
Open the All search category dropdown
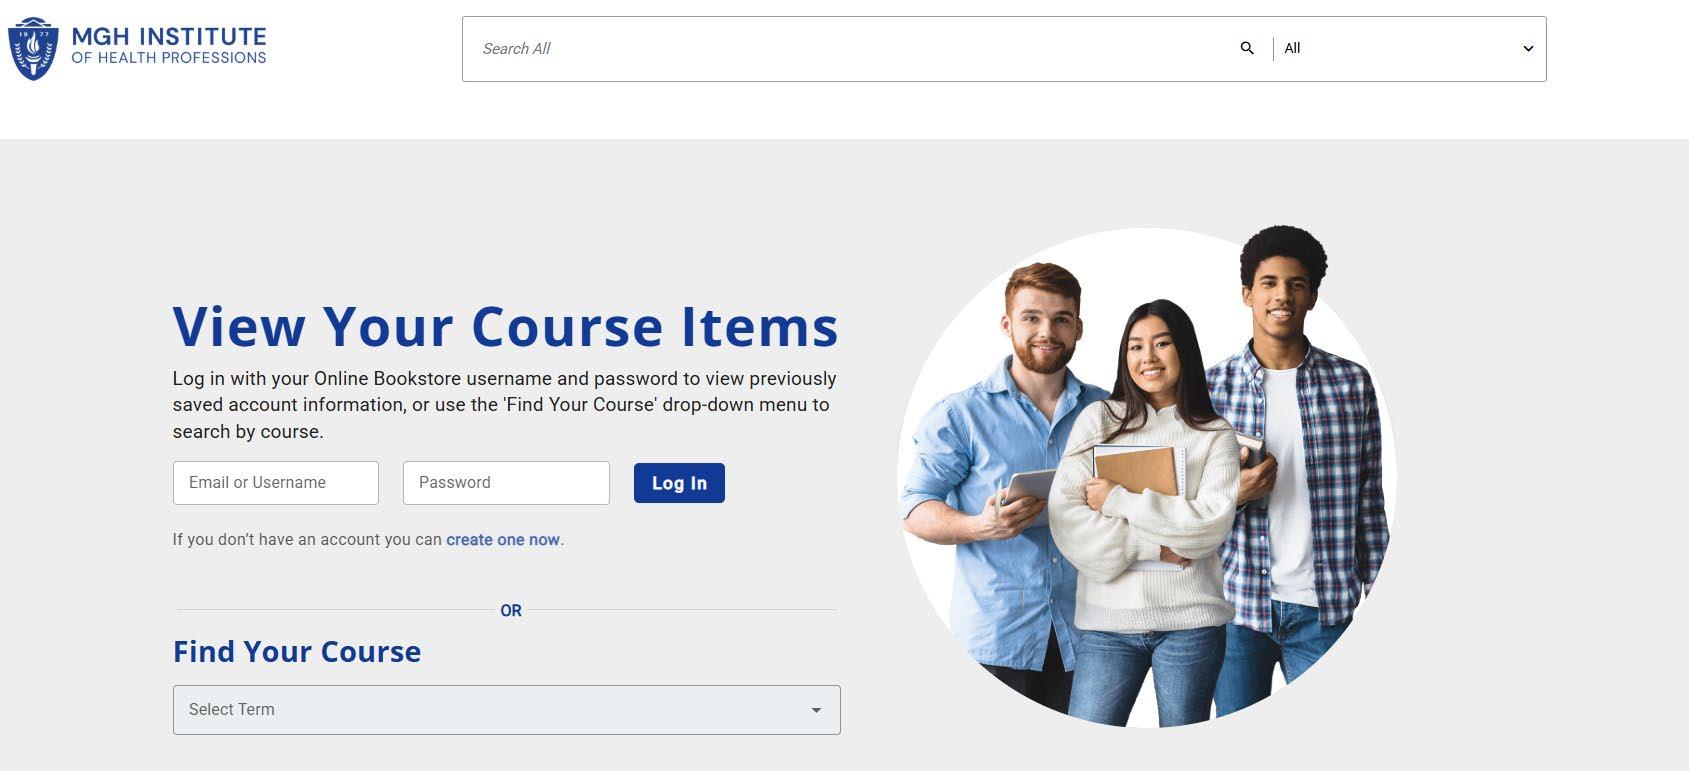(x=1409, y=48)
